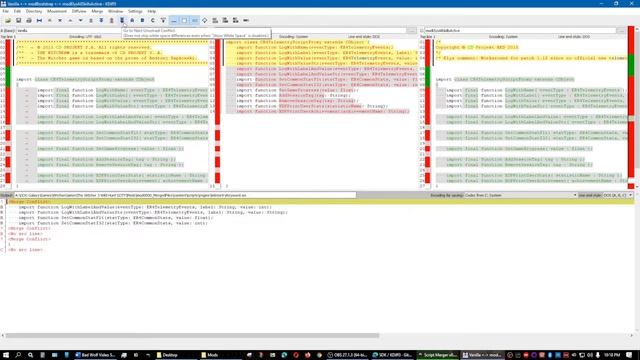The width and height of the screenshot is (640, 360).
Task: Click the diff overview bar at far right
Action: click(631, 107)
